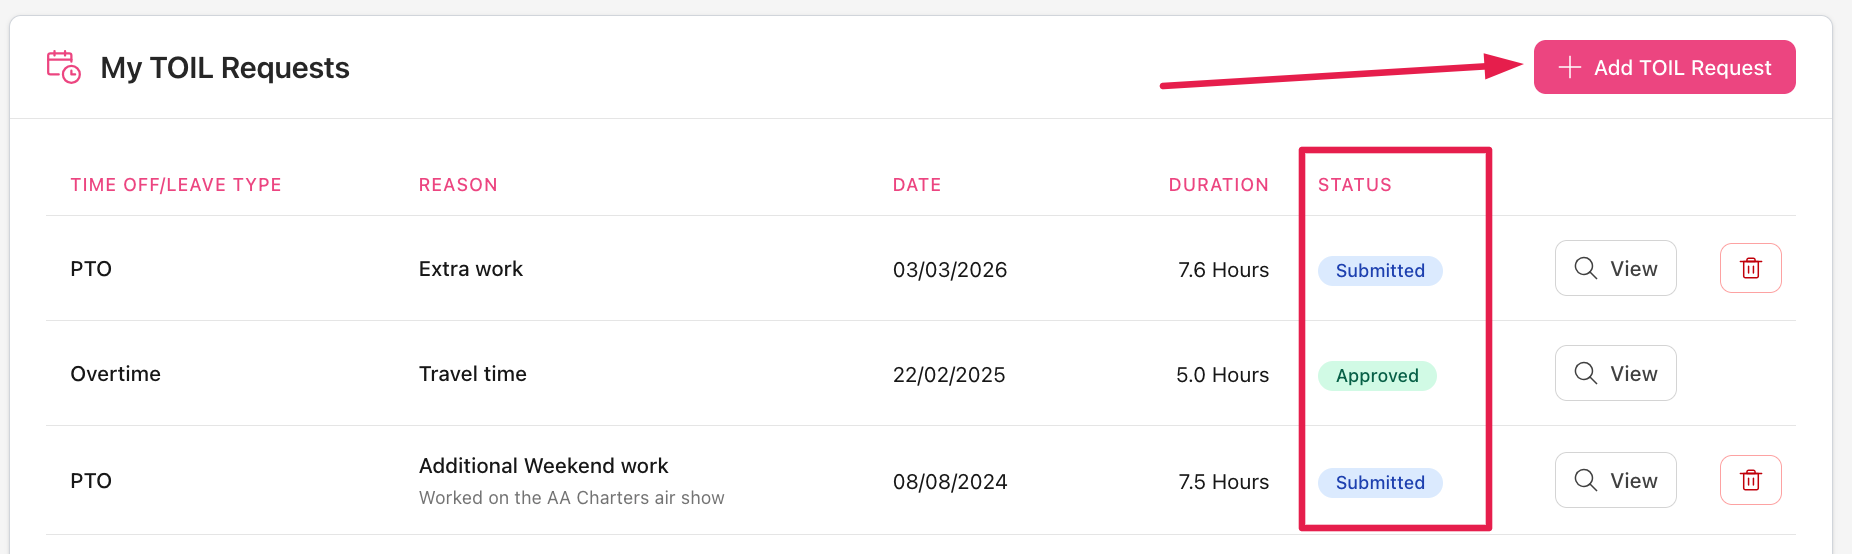Click the My TOIL Requests heading

[x=225, y=68]
